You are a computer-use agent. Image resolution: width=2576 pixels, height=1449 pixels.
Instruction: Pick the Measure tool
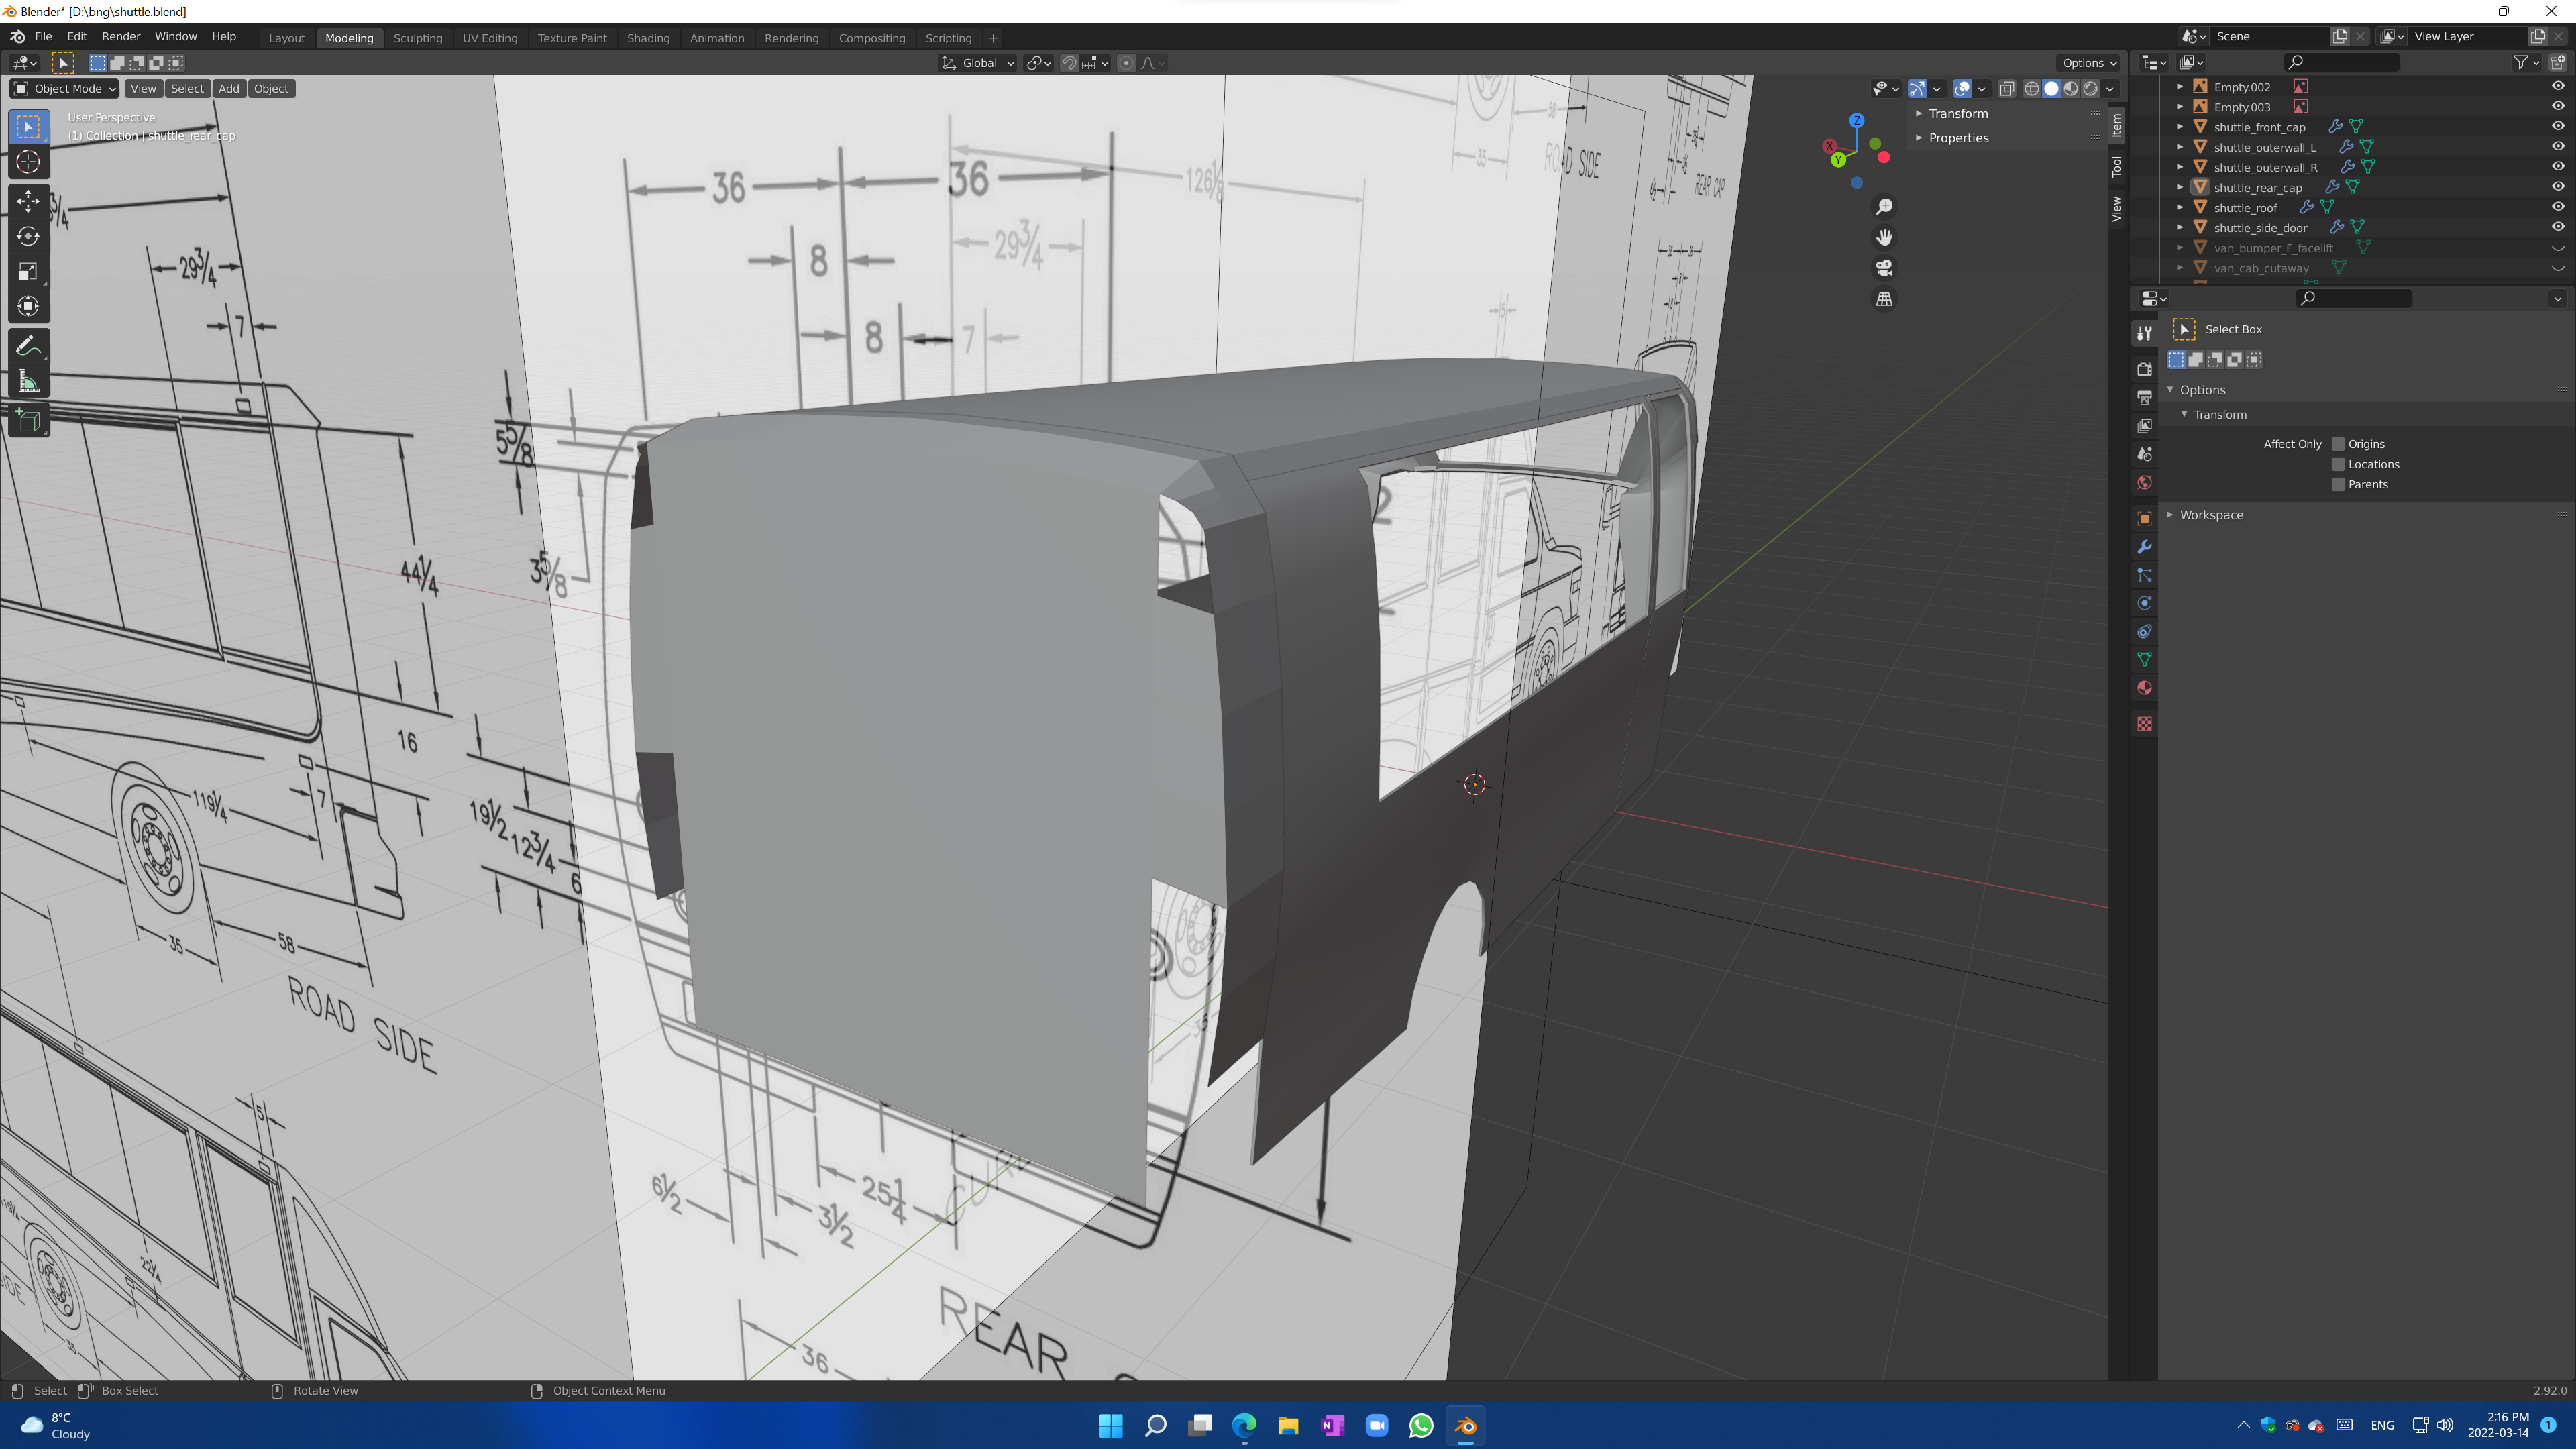coord(28,382)
